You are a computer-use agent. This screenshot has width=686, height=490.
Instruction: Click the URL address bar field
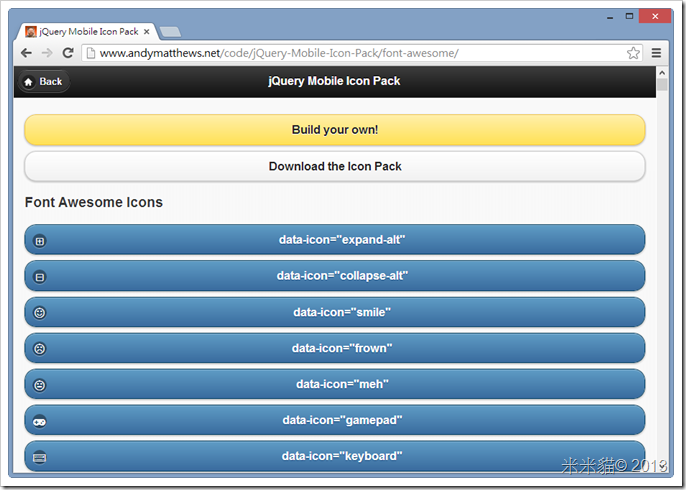[362, 53]
